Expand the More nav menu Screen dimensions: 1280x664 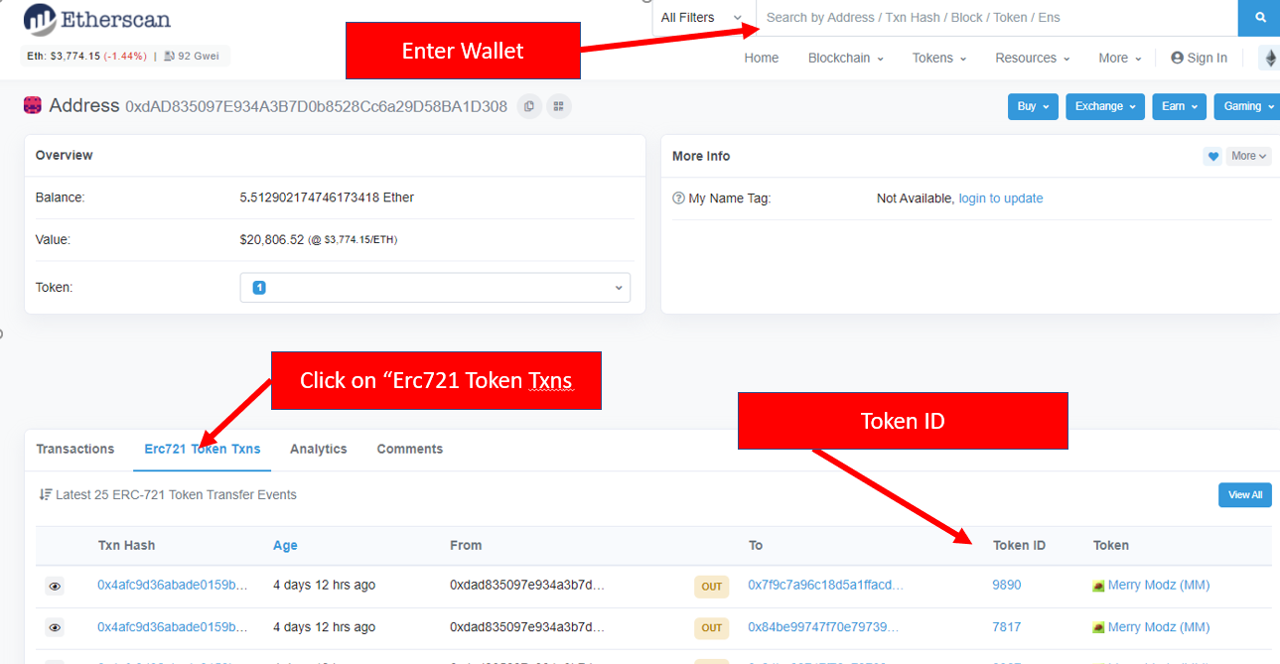(1119, 58)
